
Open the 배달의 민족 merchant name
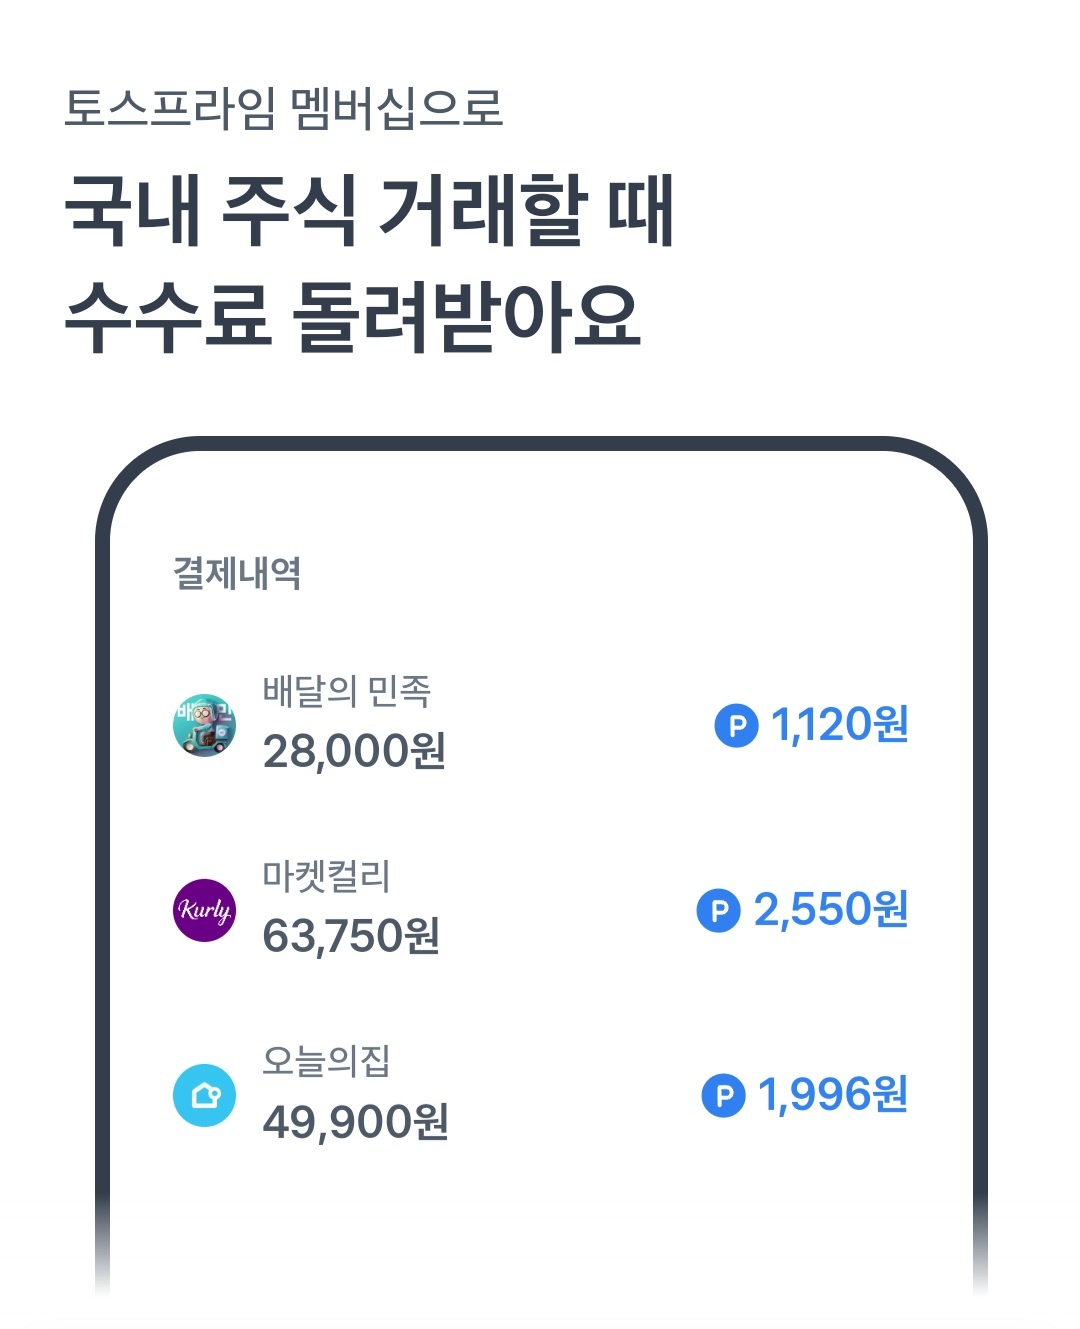click(347, 691)
